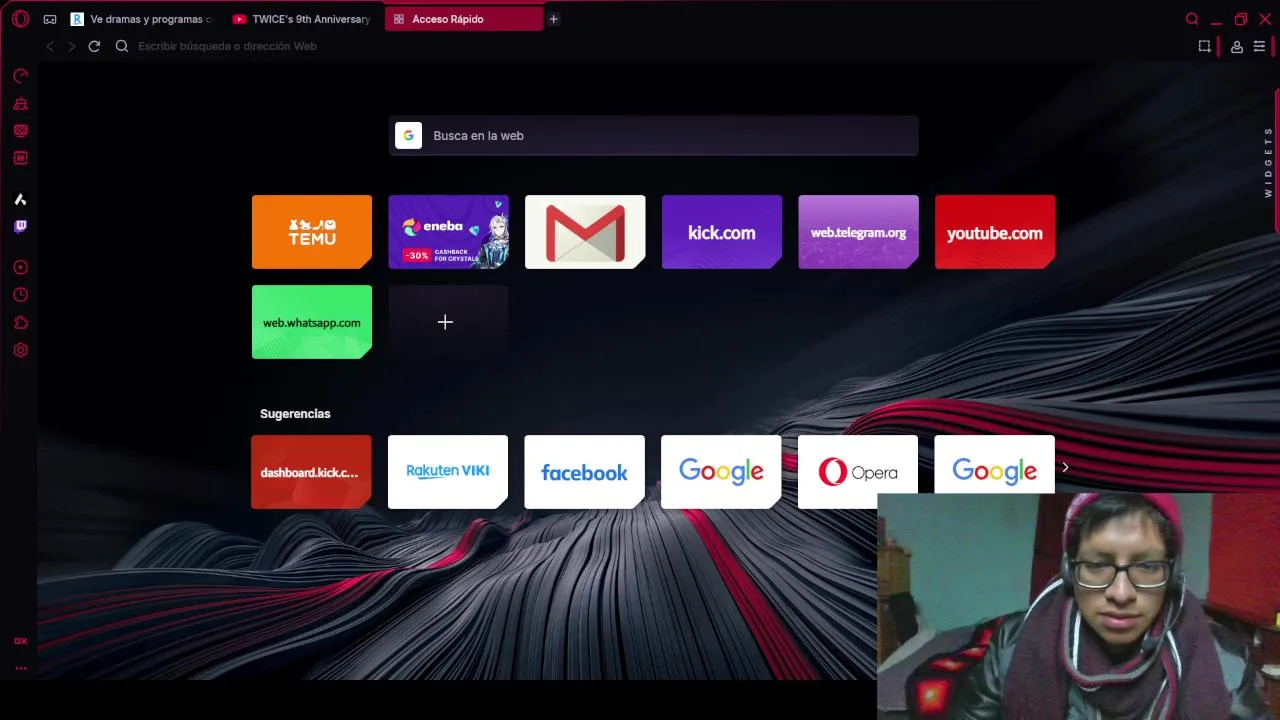Open the Gmail speed dial tile
The image size is (1280, 720).
(x=585, y=232)
